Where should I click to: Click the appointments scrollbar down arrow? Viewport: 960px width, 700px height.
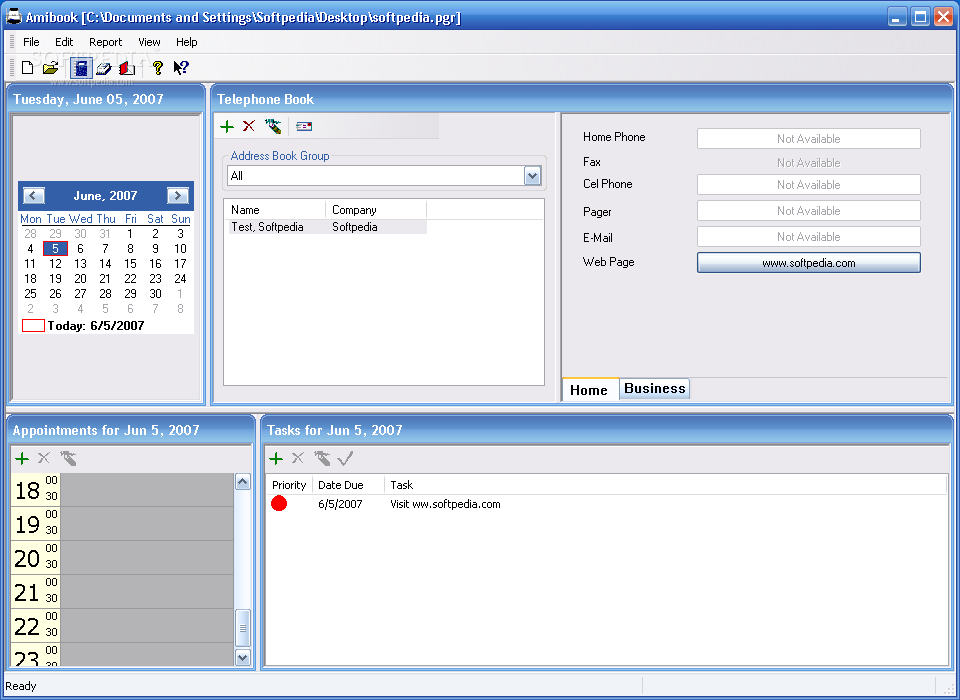pos(243,658)
